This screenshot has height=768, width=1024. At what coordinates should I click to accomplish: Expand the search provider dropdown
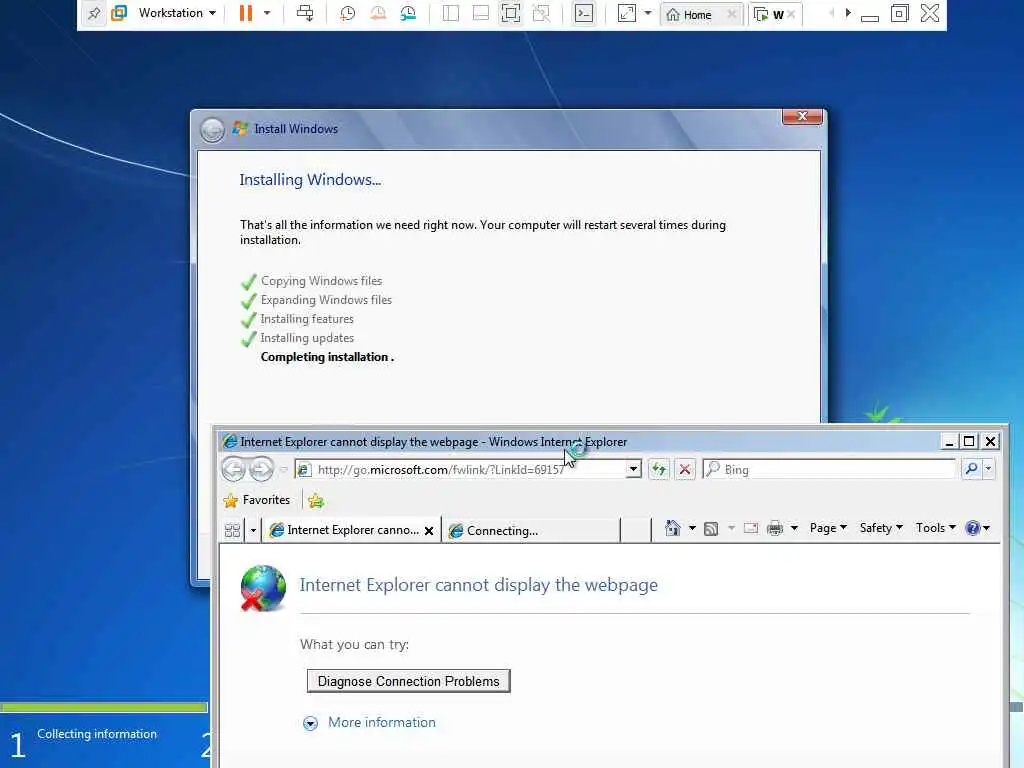(x=988, y=468)
